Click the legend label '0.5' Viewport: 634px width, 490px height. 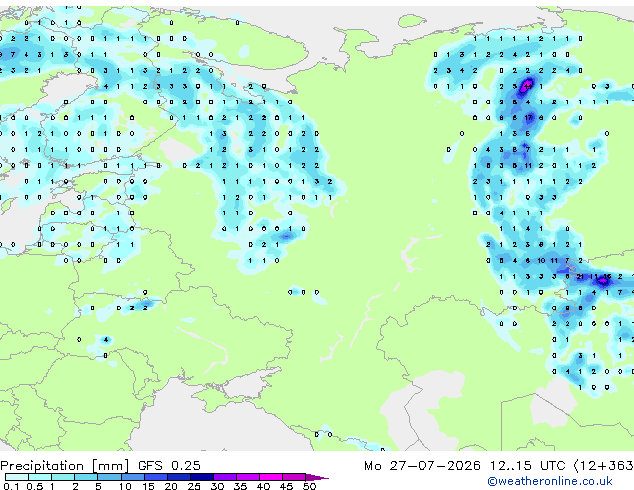34,486
